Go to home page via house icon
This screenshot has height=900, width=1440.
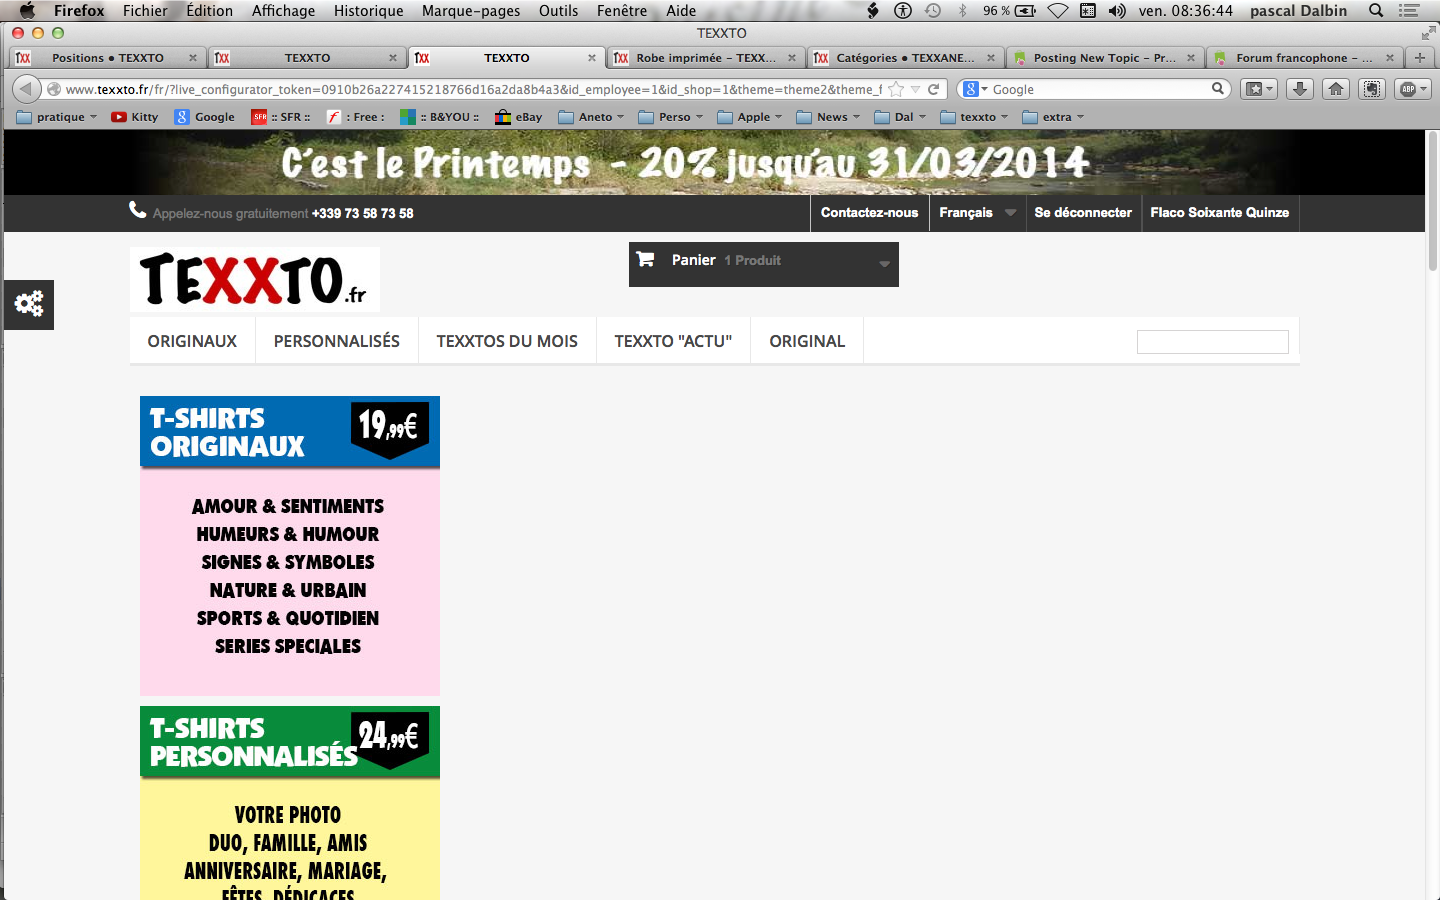[x=1336, y=89]
